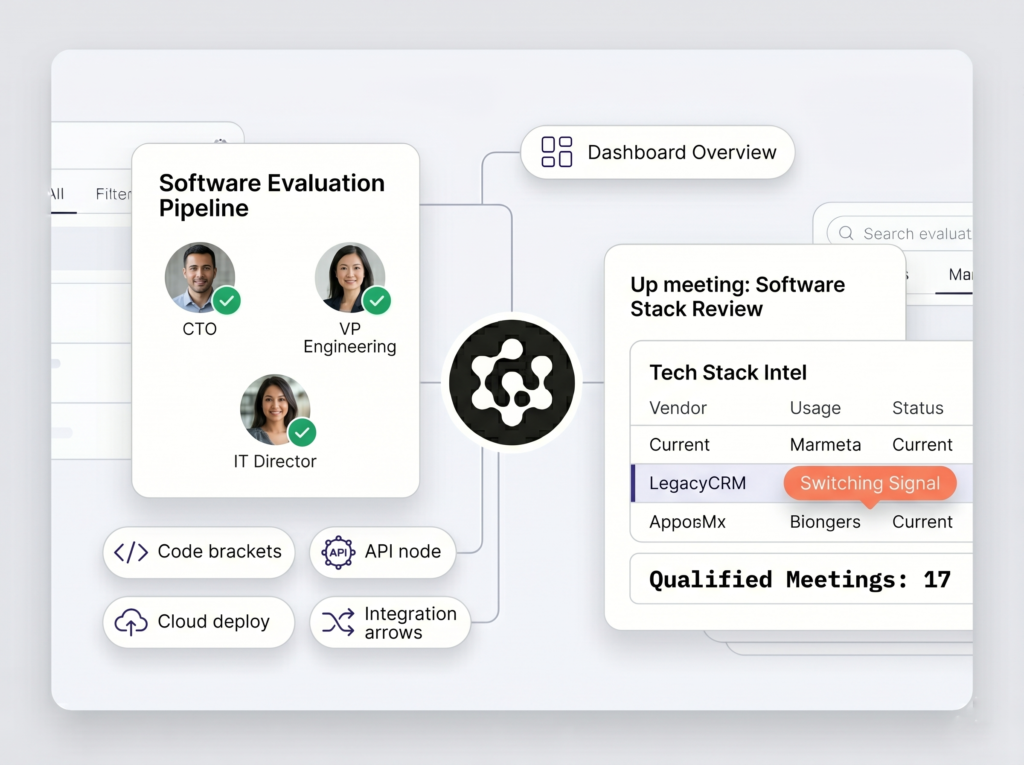The image size is (1024, 765).
Task: Click the Integration arrows chip label
Action: click(410, 623)
